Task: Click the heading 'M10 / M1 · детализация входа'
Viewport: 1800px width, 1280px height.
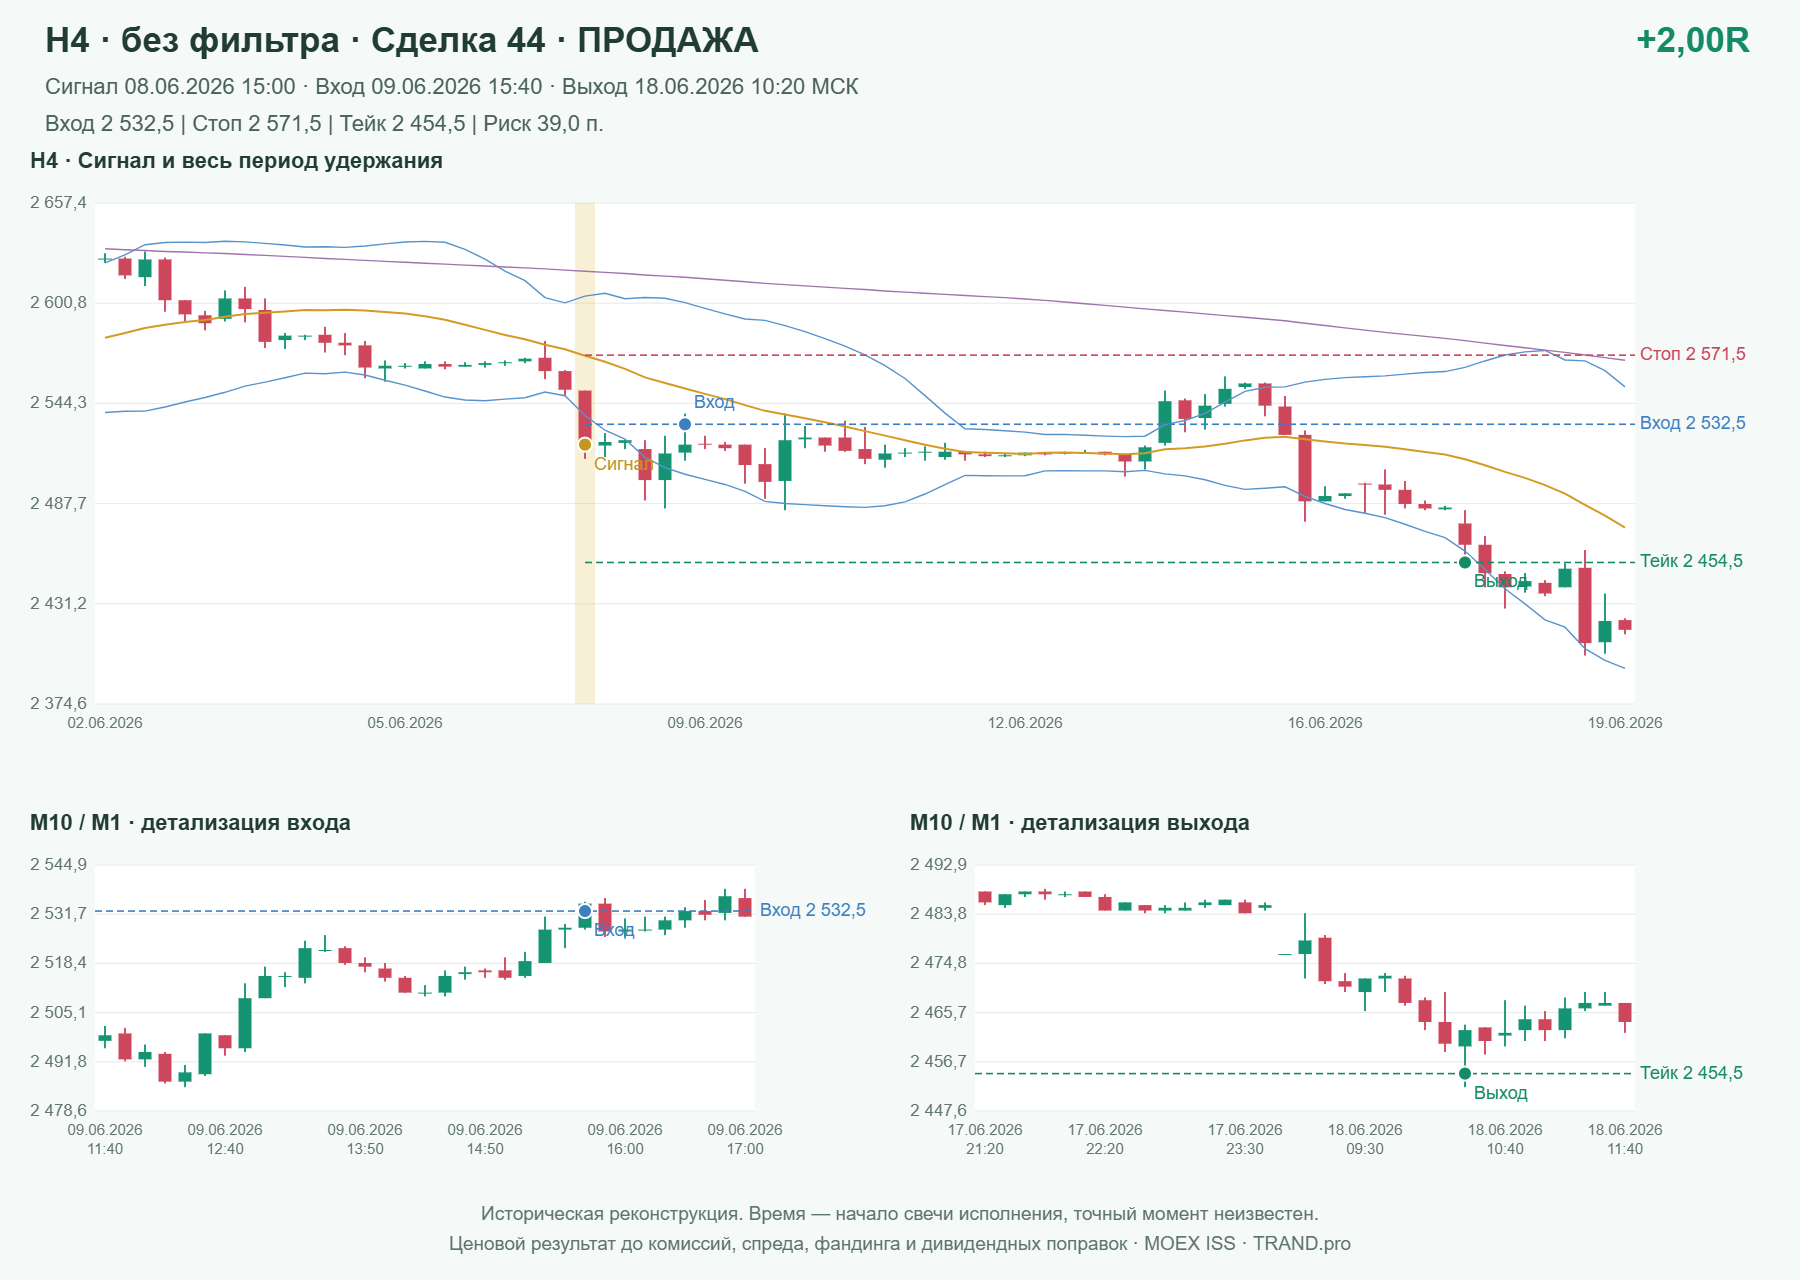Action: tap(190, 823)
